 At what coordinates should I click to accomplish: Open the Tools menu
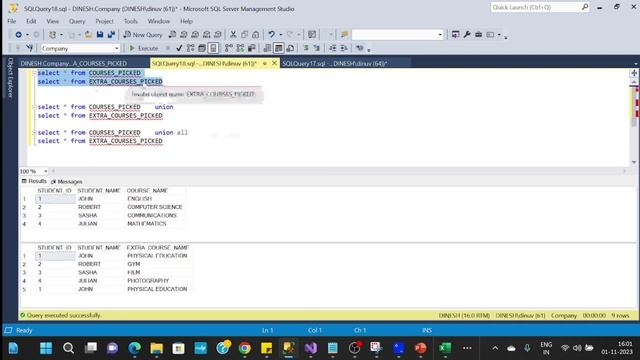coord(131,21)
